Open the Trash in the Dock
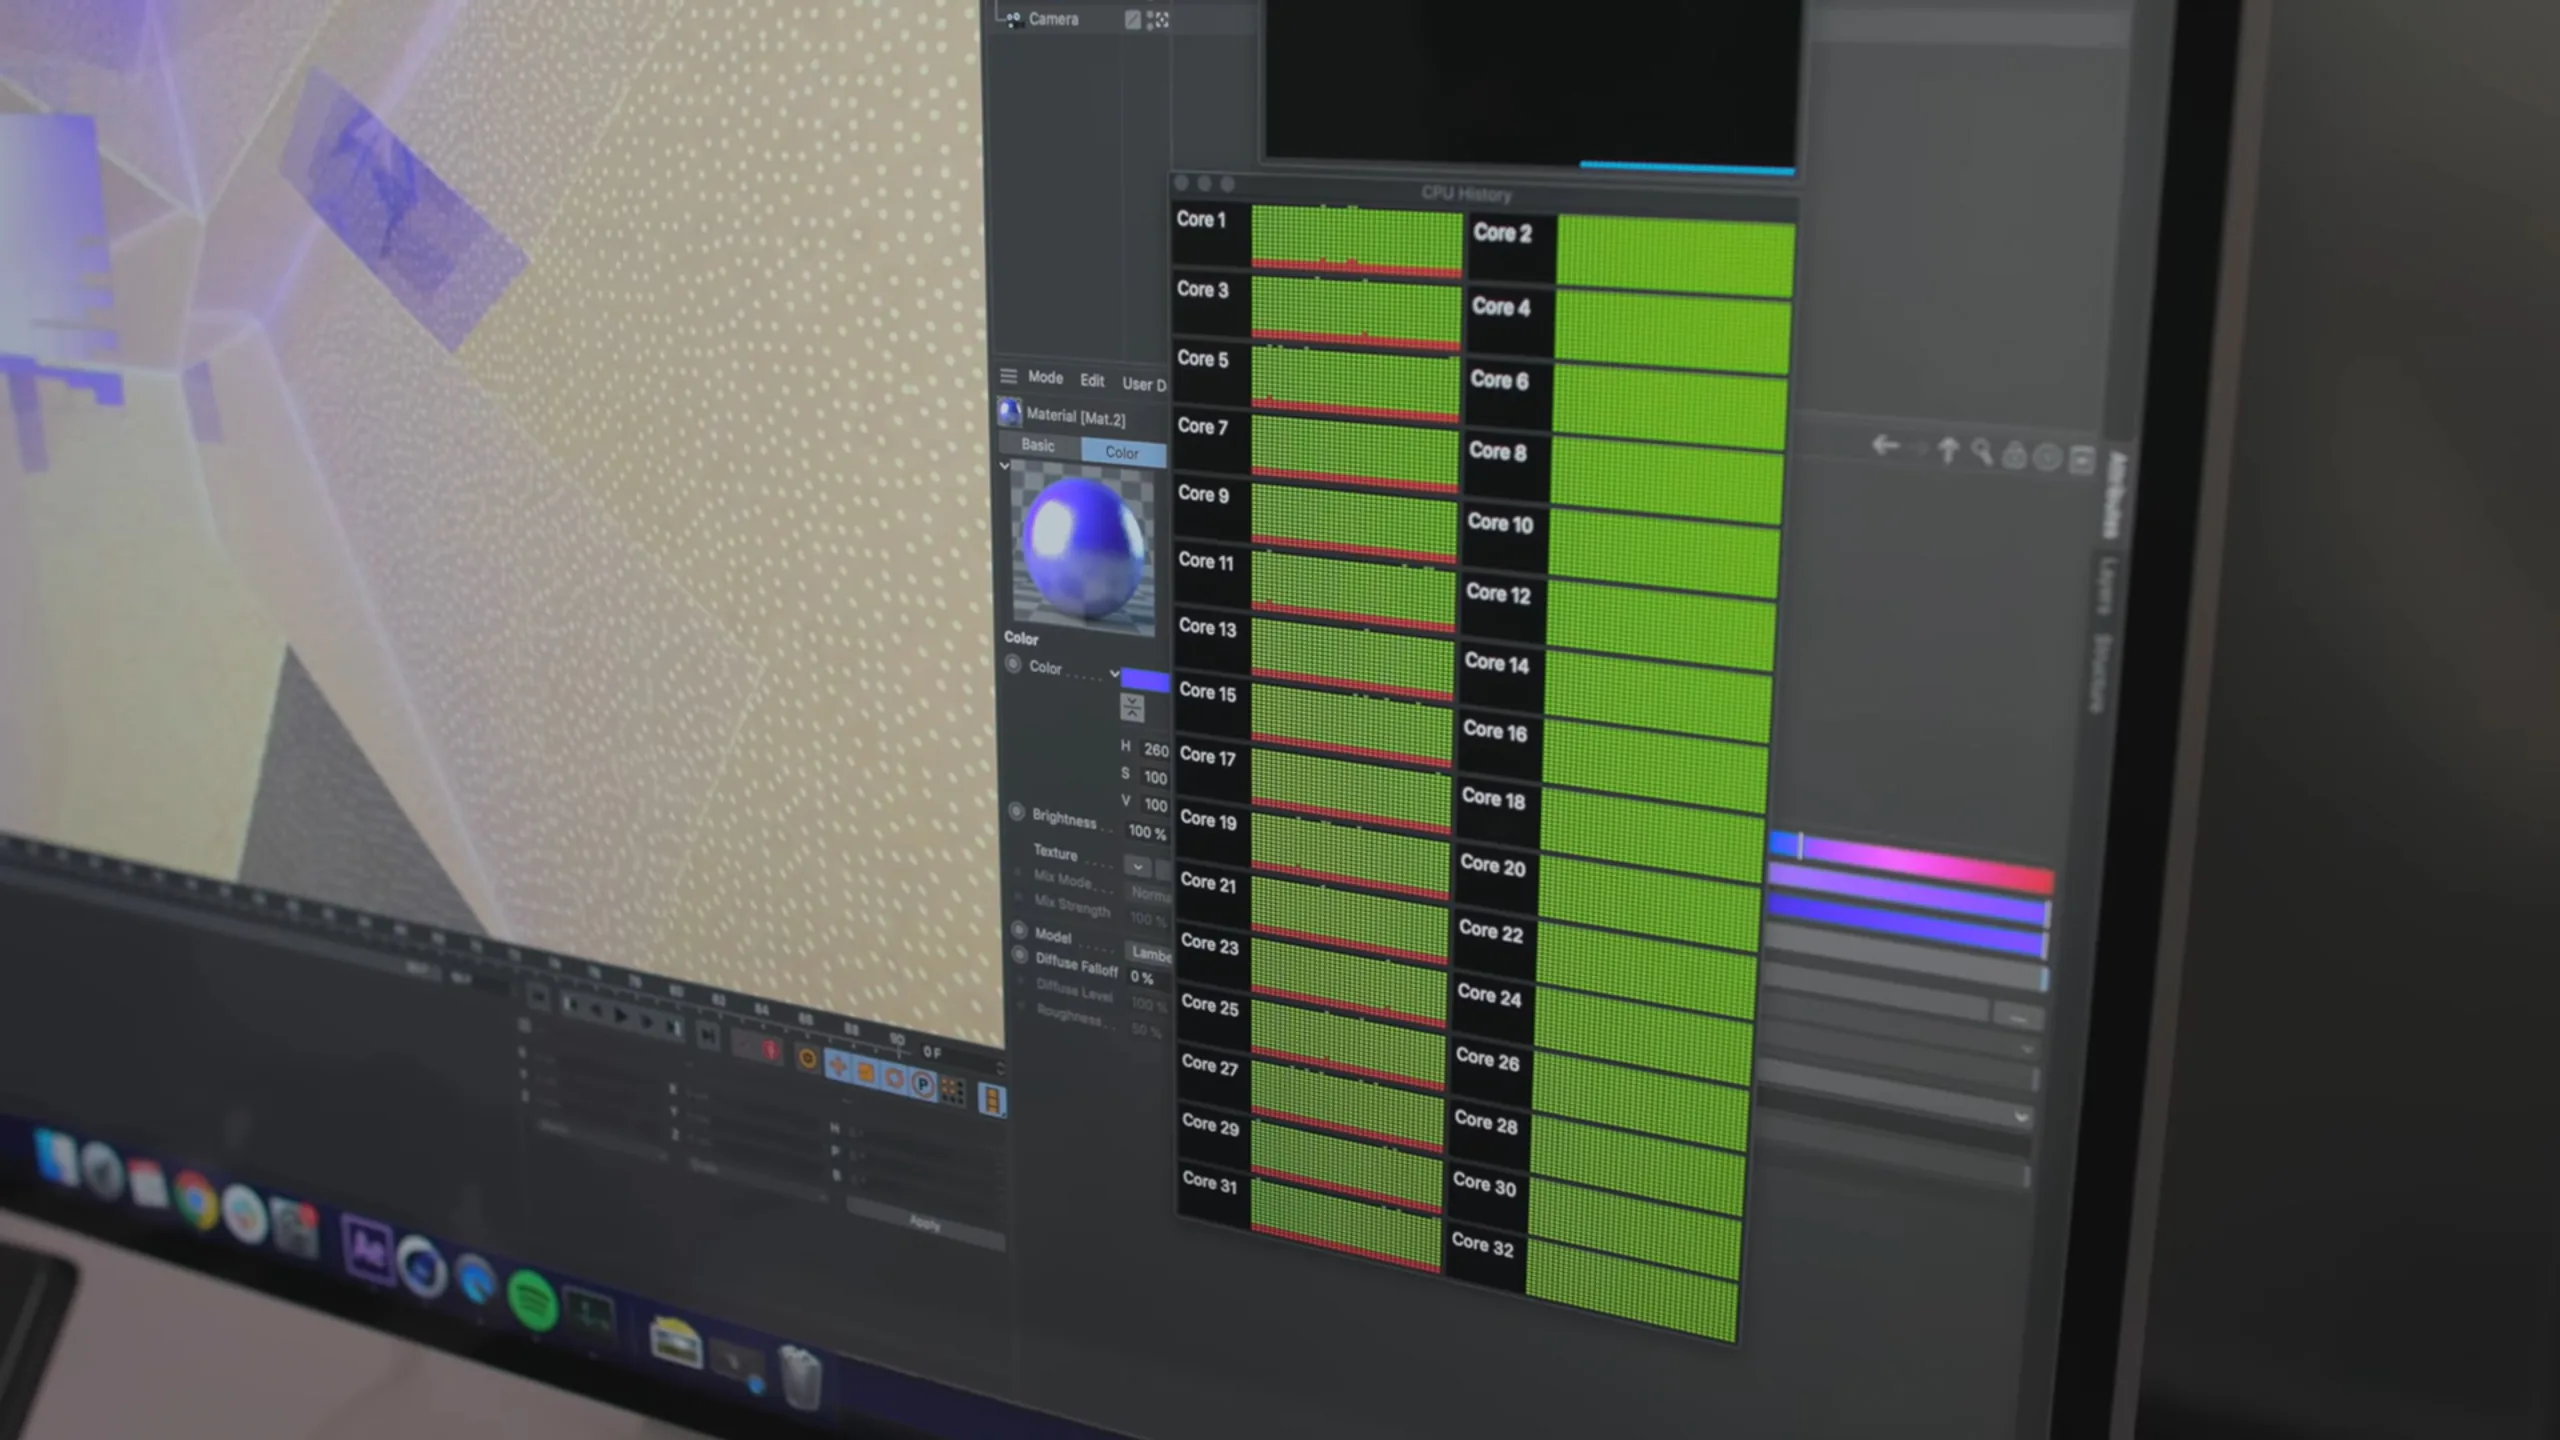Viewport: 2560px width, 1440px height. pyautogui.click(x=801, y=1376)
